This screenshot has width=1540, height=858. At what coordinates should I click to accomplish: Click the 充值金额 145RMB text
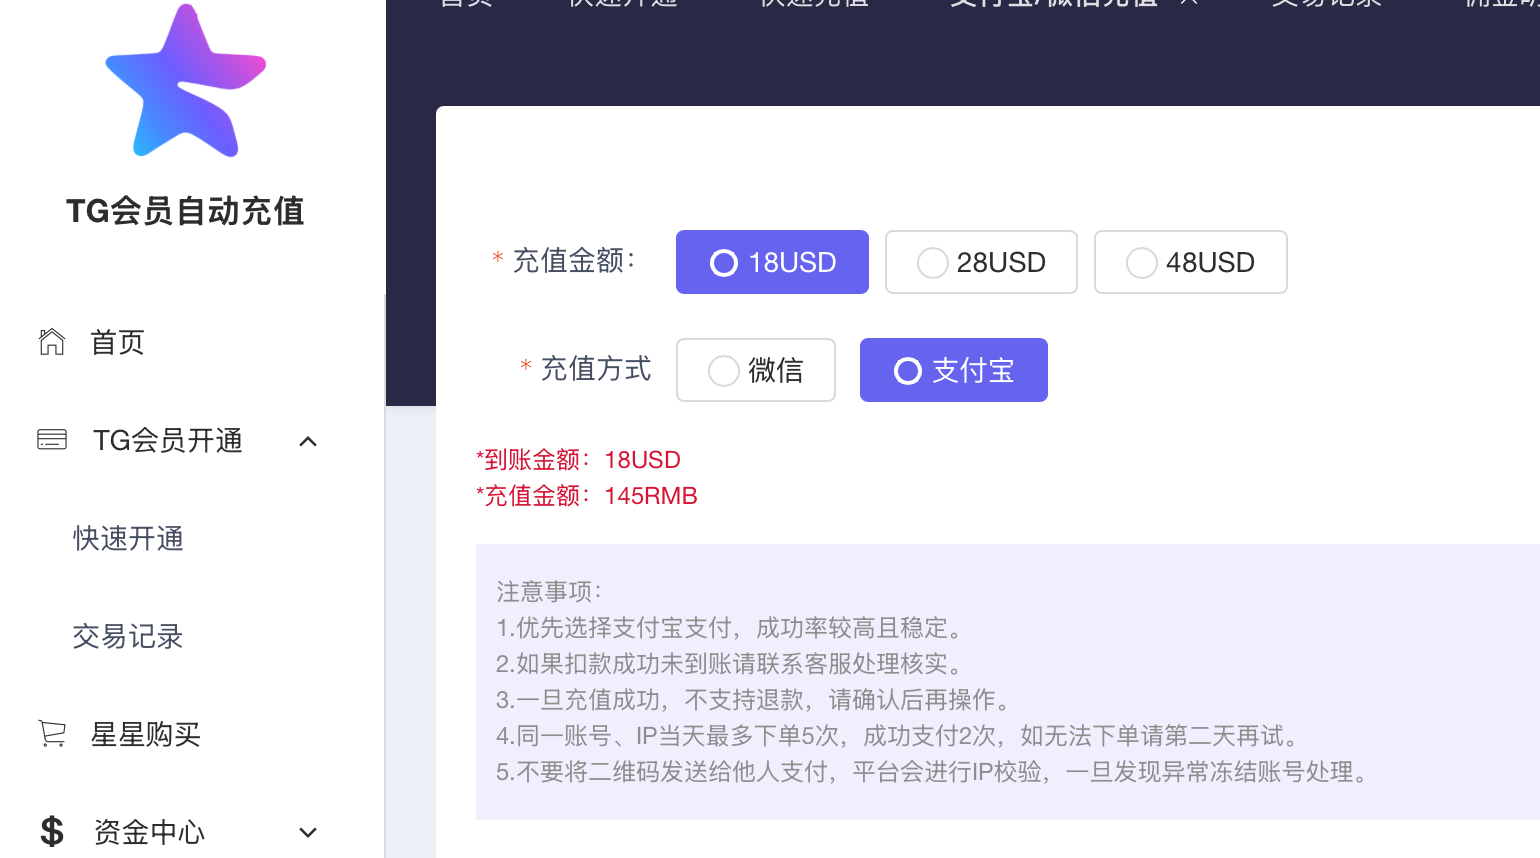coord(587,496)
